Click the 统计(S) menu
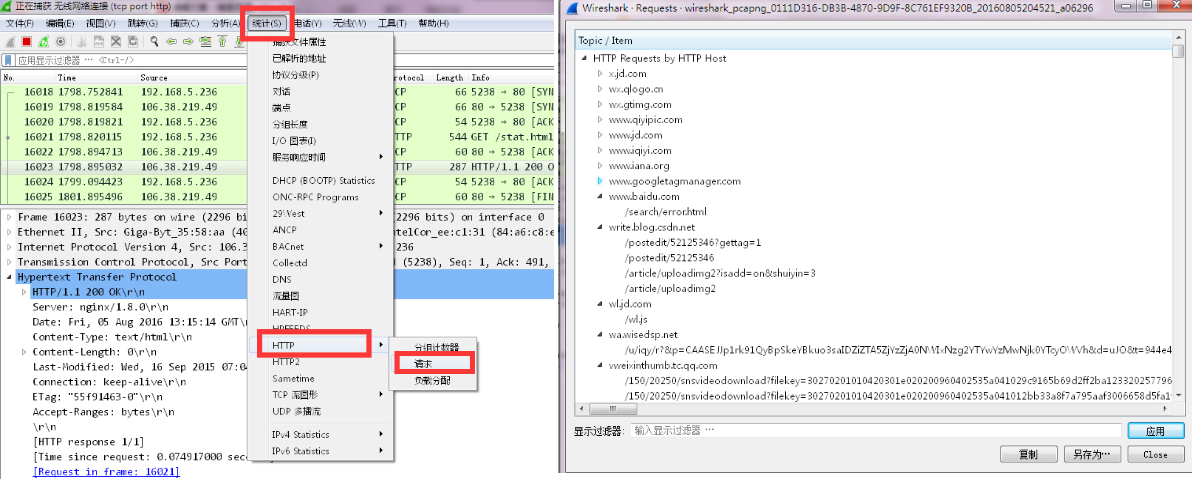This screenshot has height=489, width=1199. pyautogui.click(x=266, y=24)
